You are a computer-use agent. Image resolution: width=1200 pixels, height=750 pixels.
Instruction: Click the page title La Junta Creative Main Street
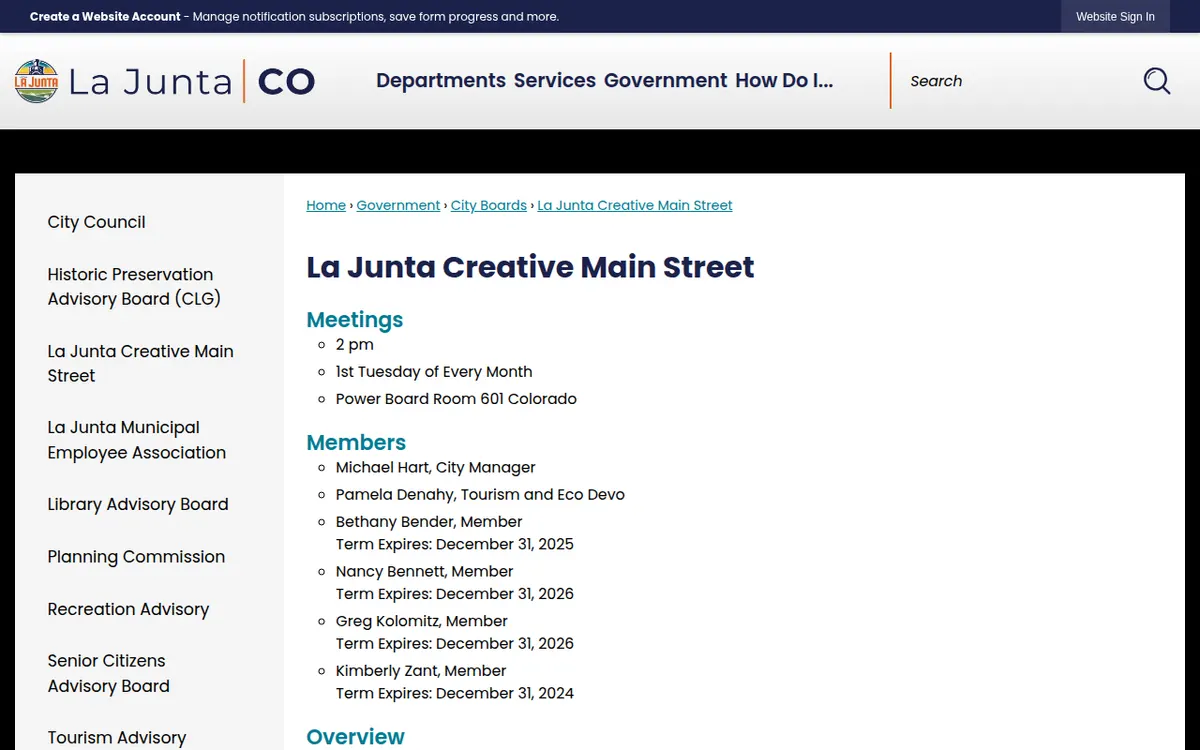530,267
